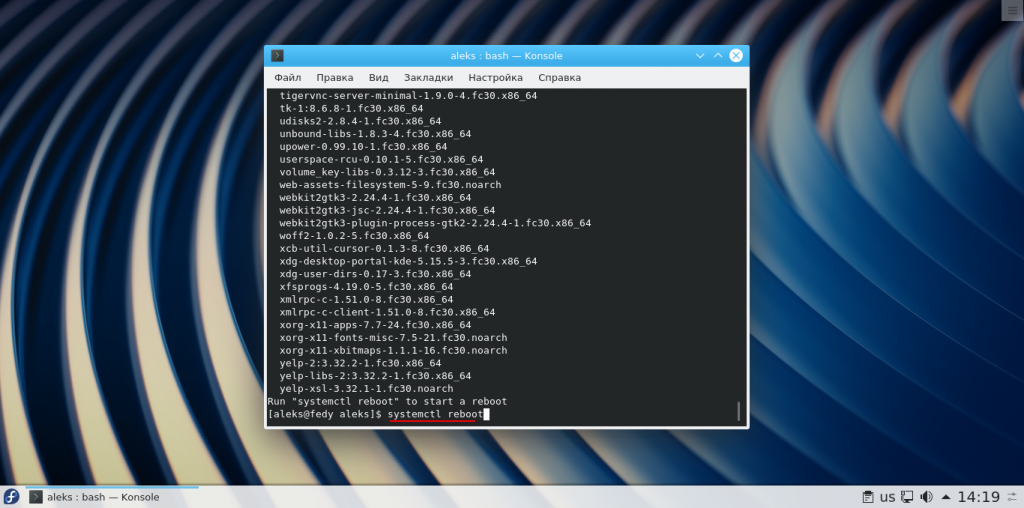Open the Справка menu
1024x508 pixels.
tap(559, 77)
